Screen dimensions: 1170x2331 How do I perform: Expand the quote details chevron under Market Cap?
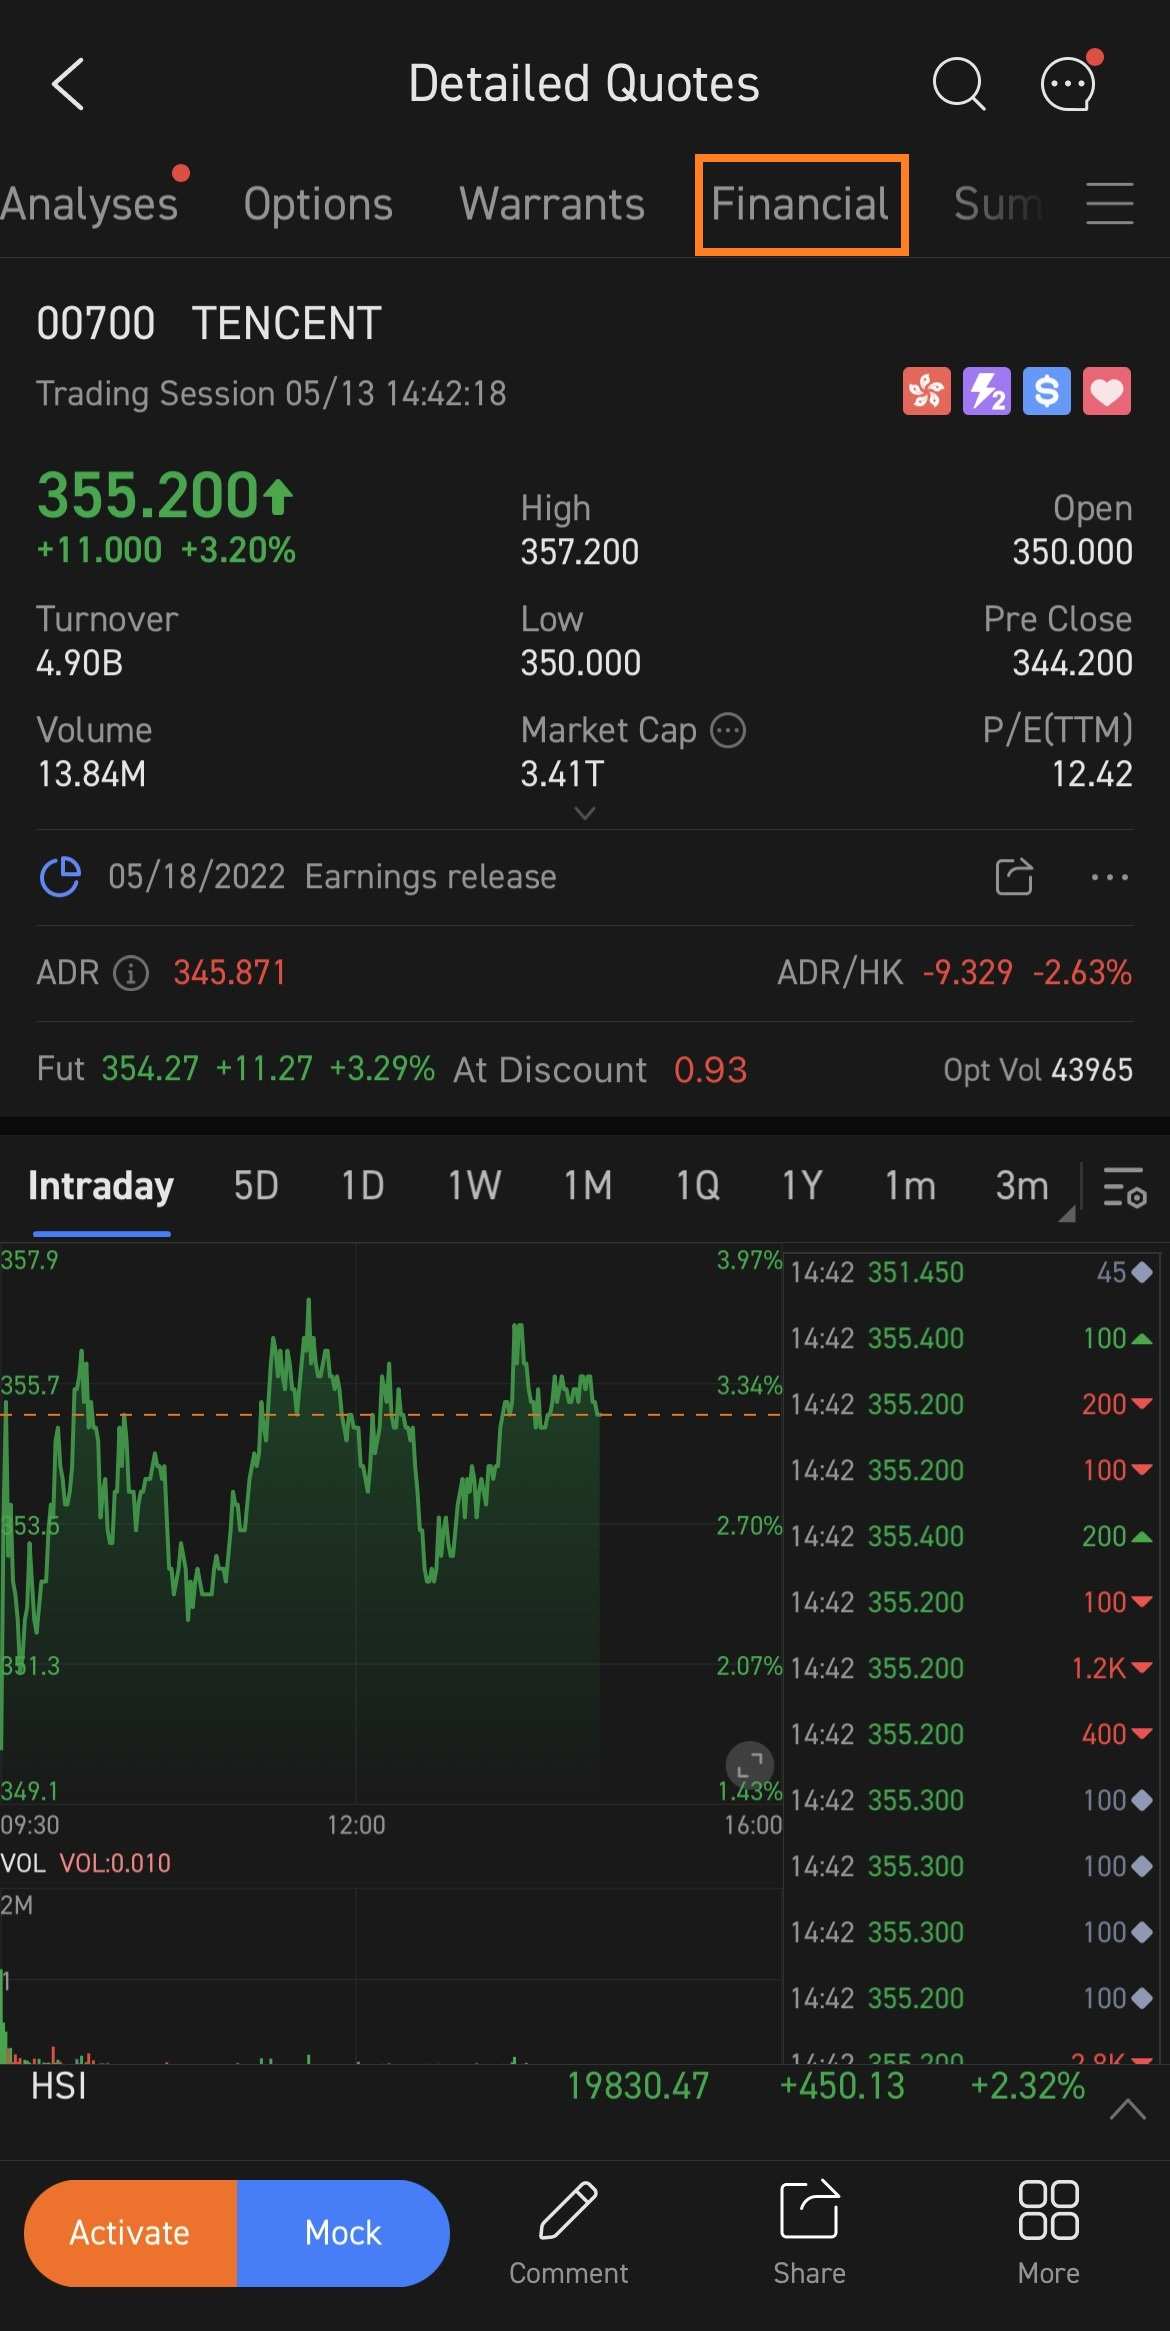coord(585,813)
